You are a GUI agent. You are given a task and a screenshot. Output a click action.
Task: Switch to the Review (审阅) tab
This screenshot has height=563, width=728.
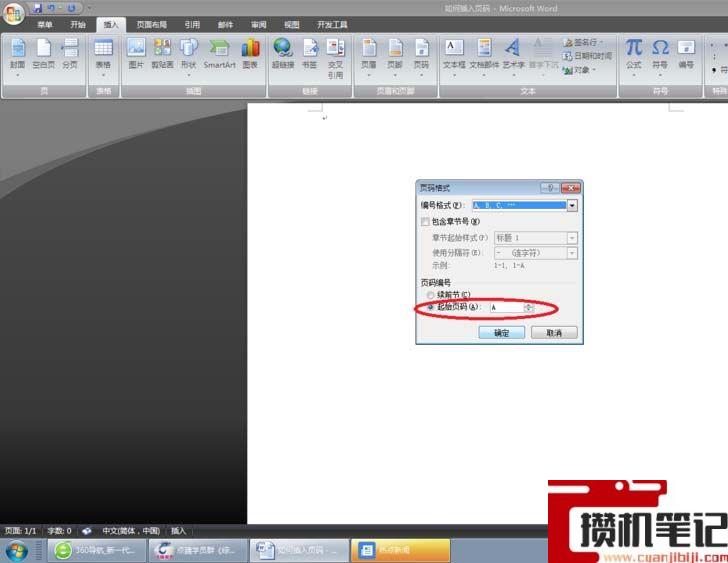pos(259,25)
